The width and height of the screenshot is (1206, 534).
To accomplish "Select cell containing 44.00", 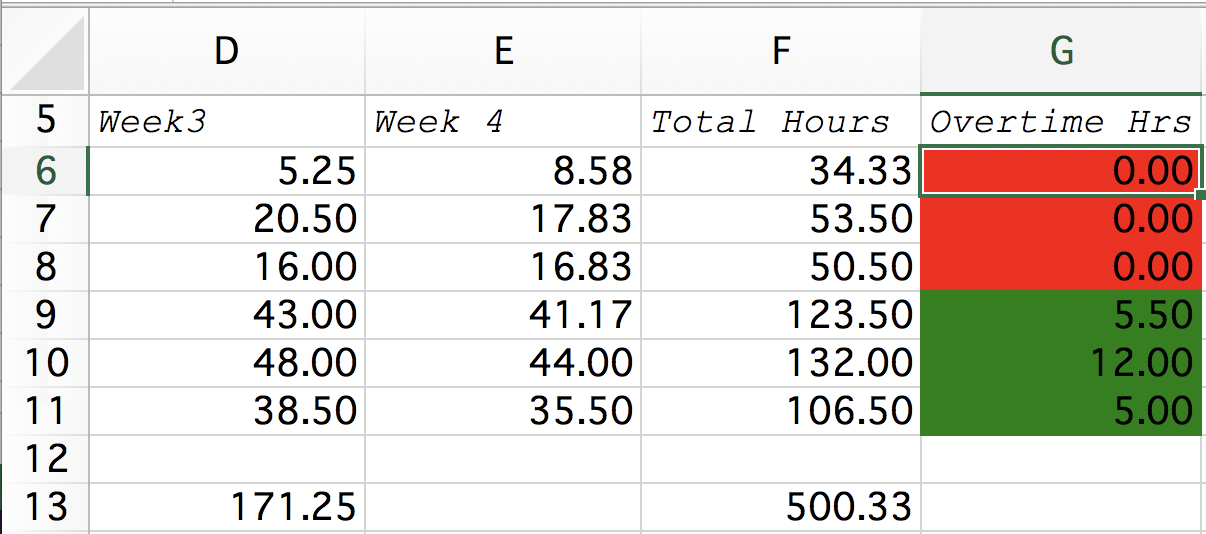I will (503, 363).
